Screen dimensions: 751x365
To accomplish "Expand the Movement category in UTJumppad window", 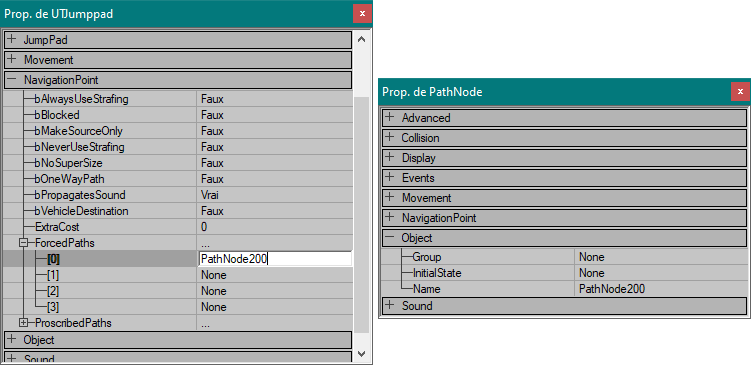I will 12,60.
